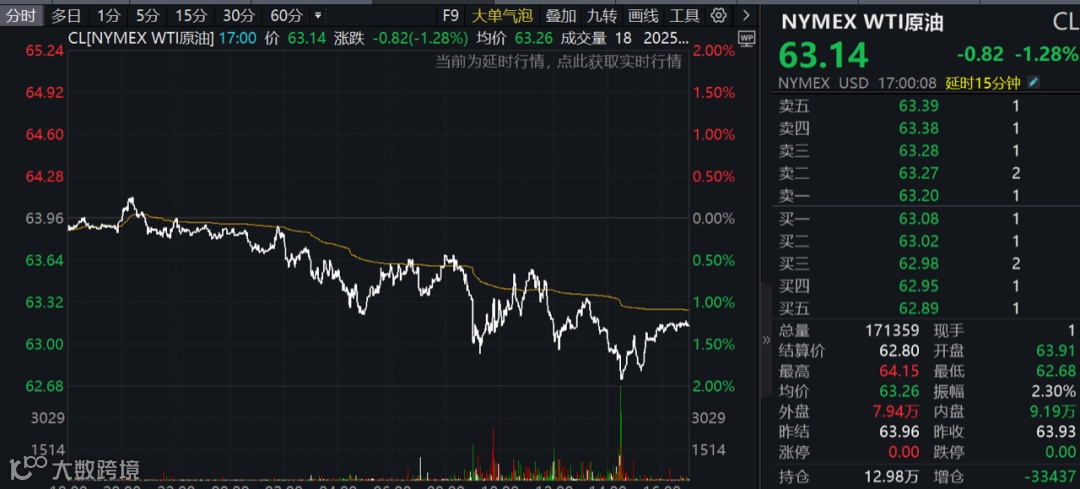The image size is (1080, 489).
Task: Click 昨结 value 63.96
Action: point(900,432)
